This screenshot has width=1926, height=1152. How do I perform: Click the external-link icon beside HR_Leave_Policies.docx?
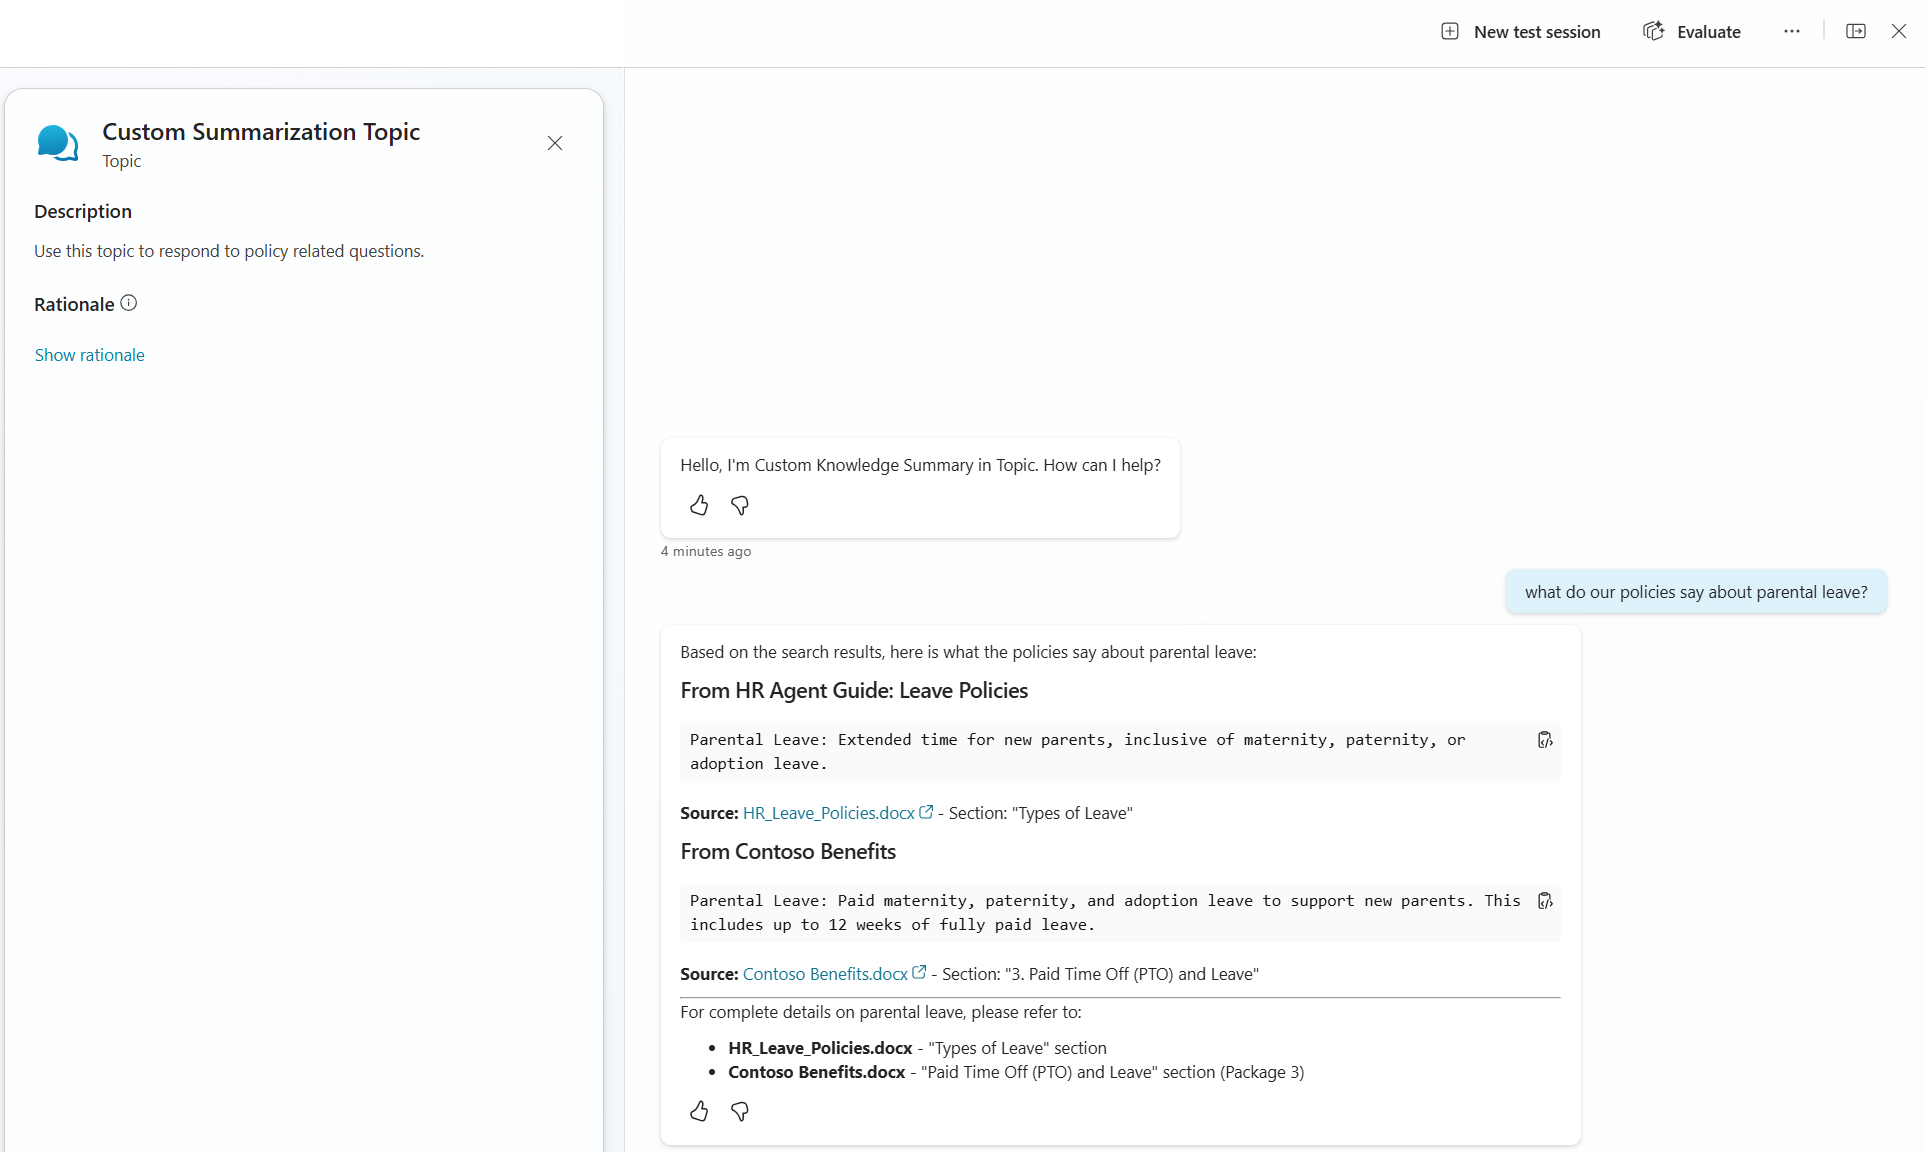pos(926,812)
